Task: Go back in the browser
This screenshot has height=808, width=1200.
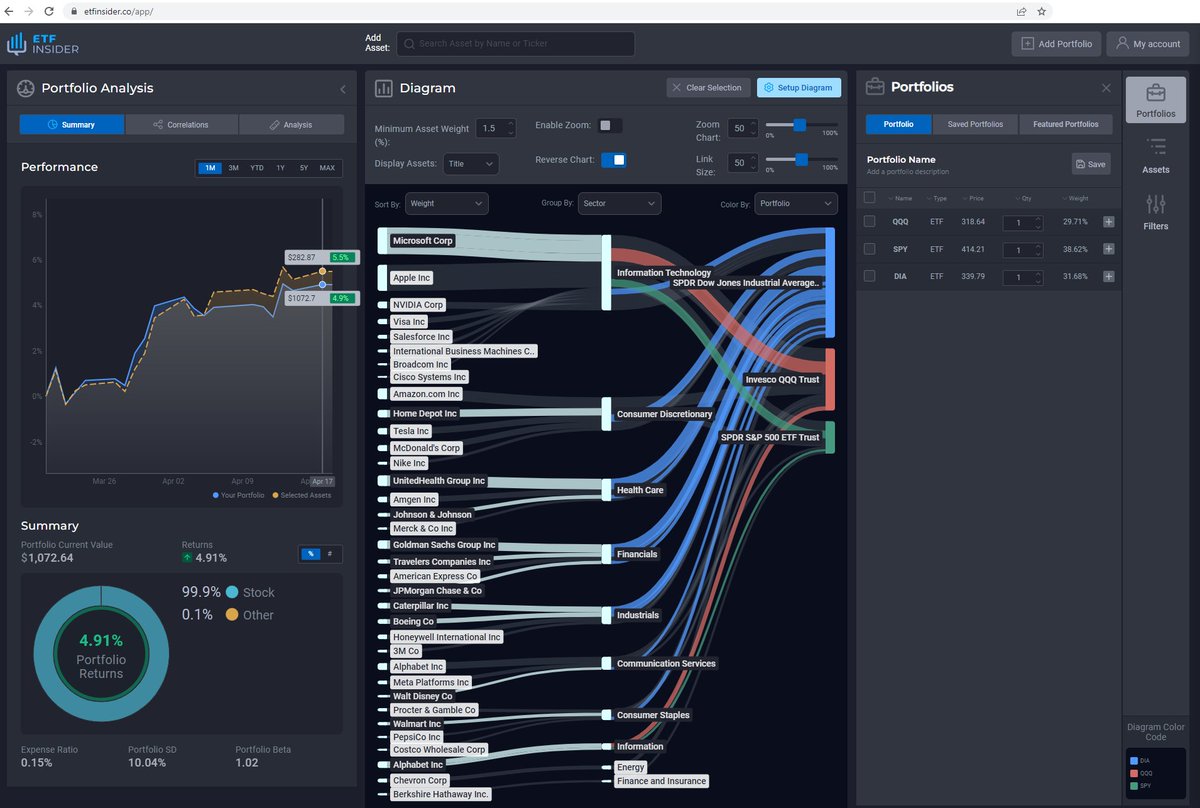Action: (x=9, y=11)
